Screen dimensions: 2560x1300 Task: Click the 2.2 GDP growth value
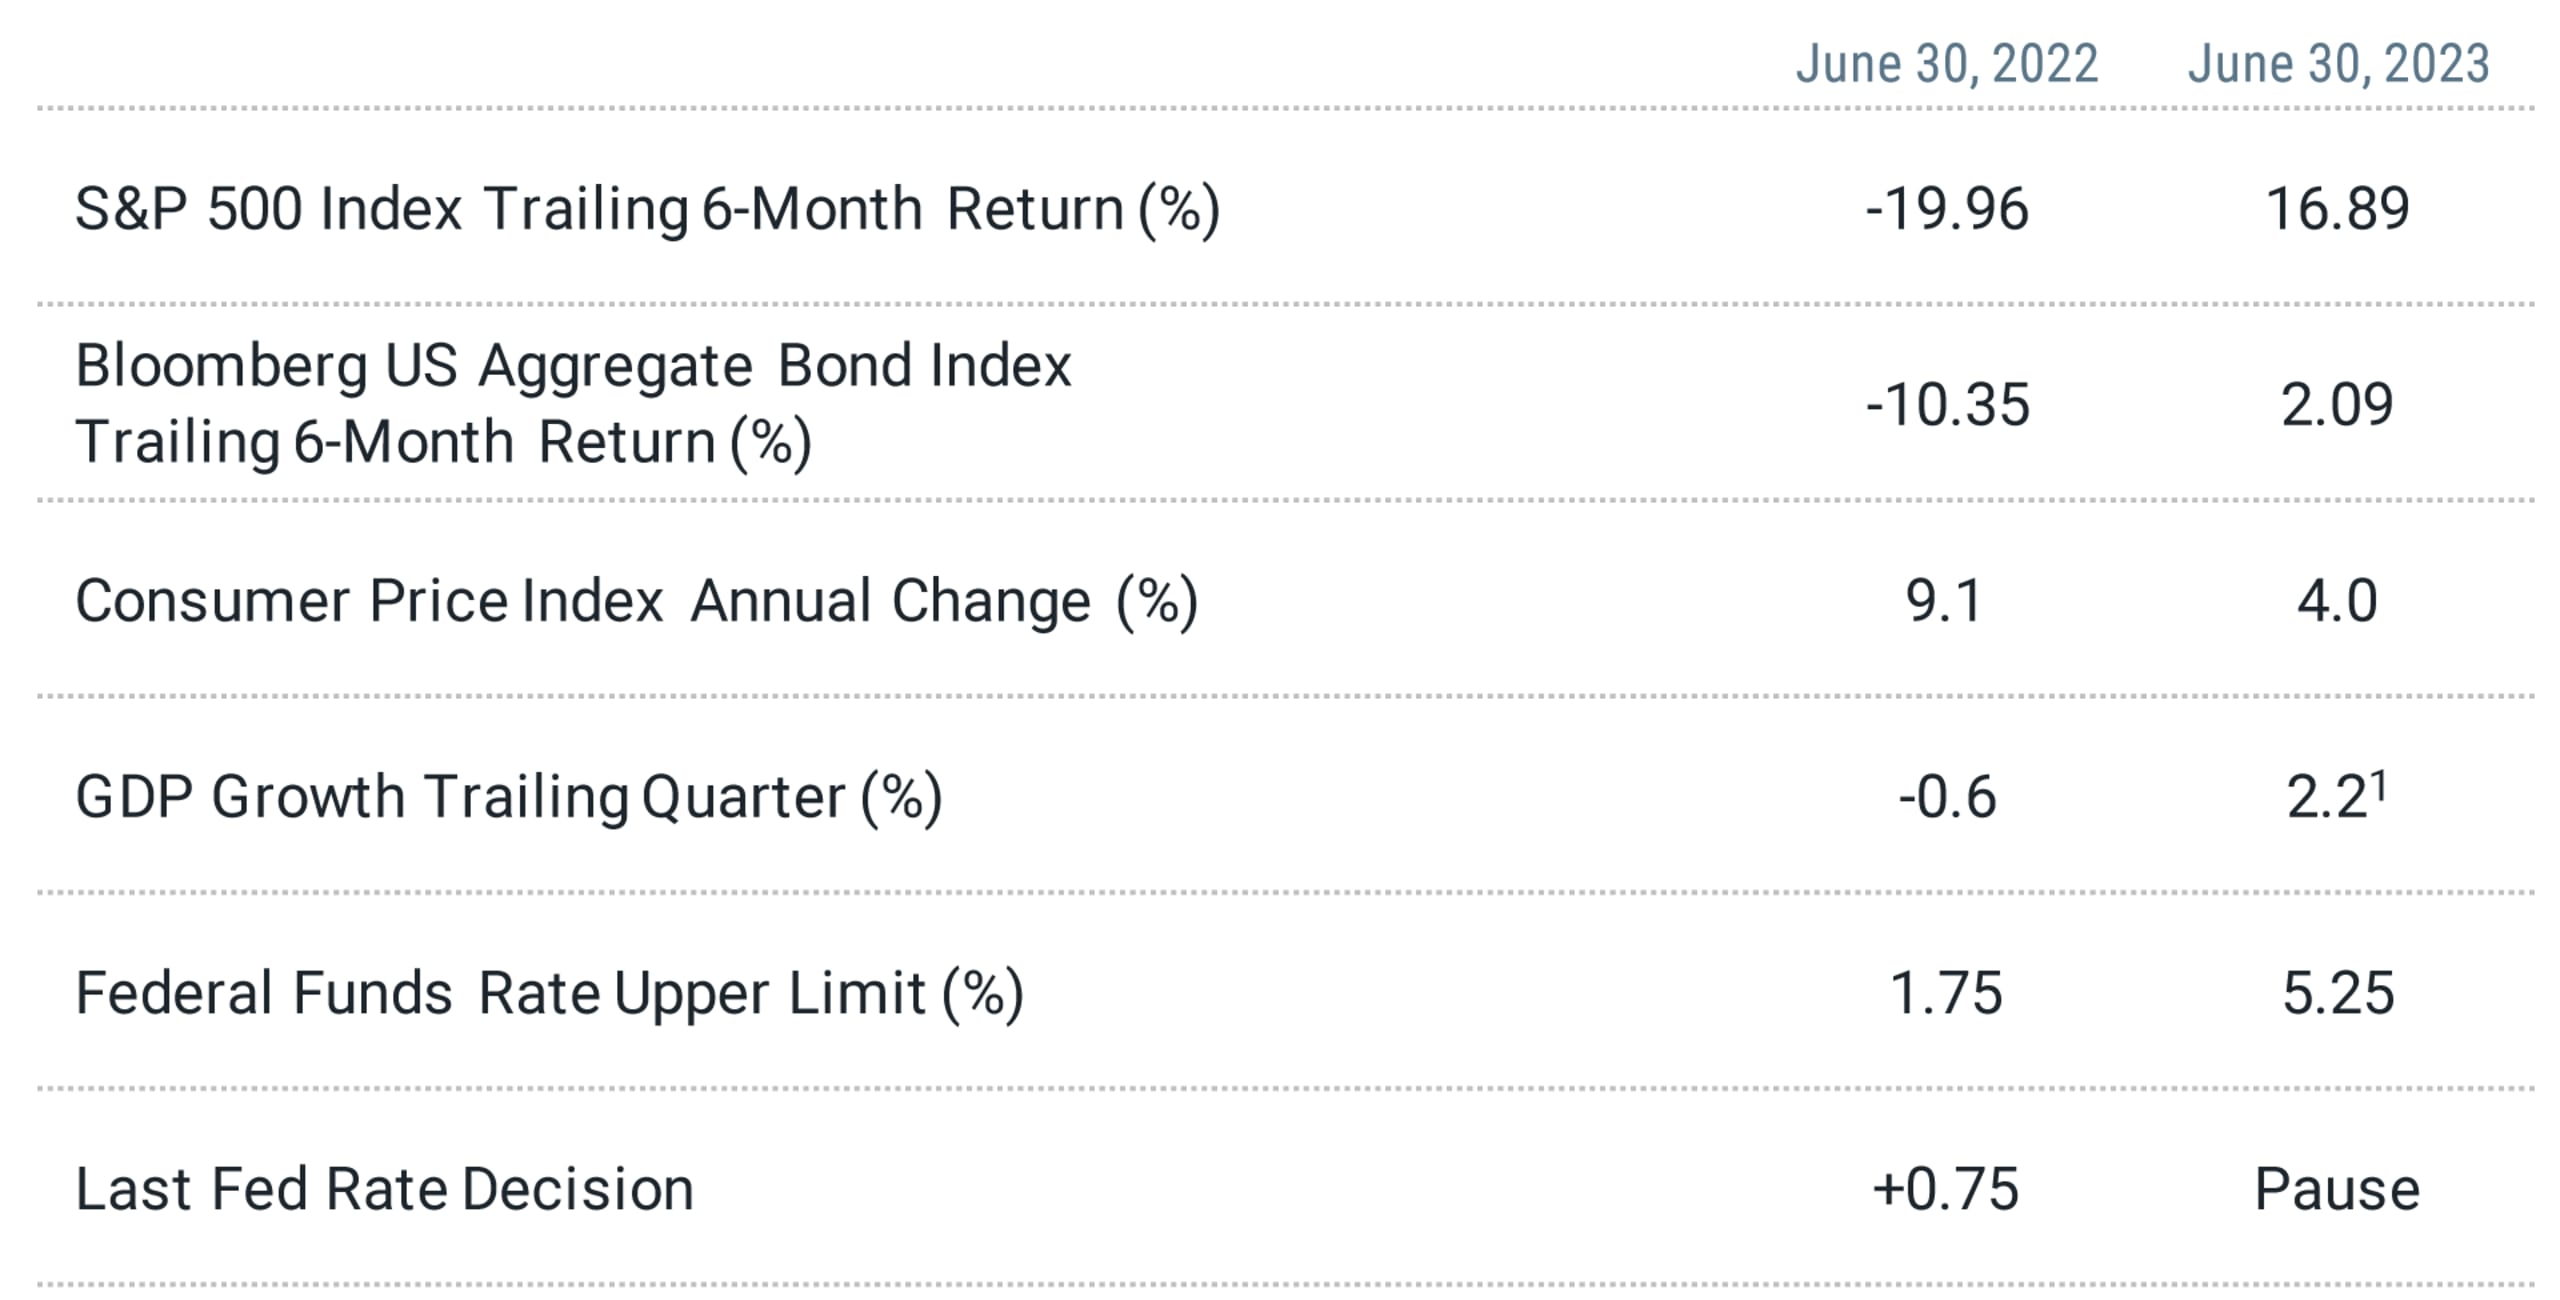click(2328, 797)
